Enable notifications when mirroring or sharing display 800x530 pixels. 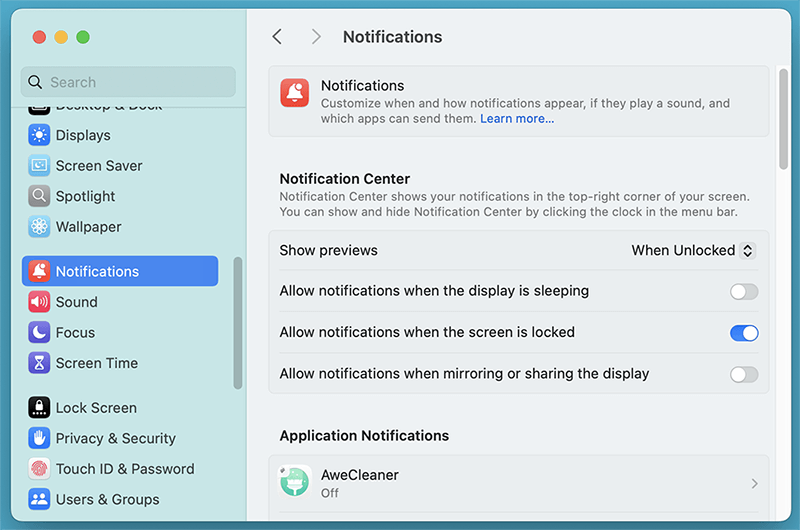tap(744, 374)
